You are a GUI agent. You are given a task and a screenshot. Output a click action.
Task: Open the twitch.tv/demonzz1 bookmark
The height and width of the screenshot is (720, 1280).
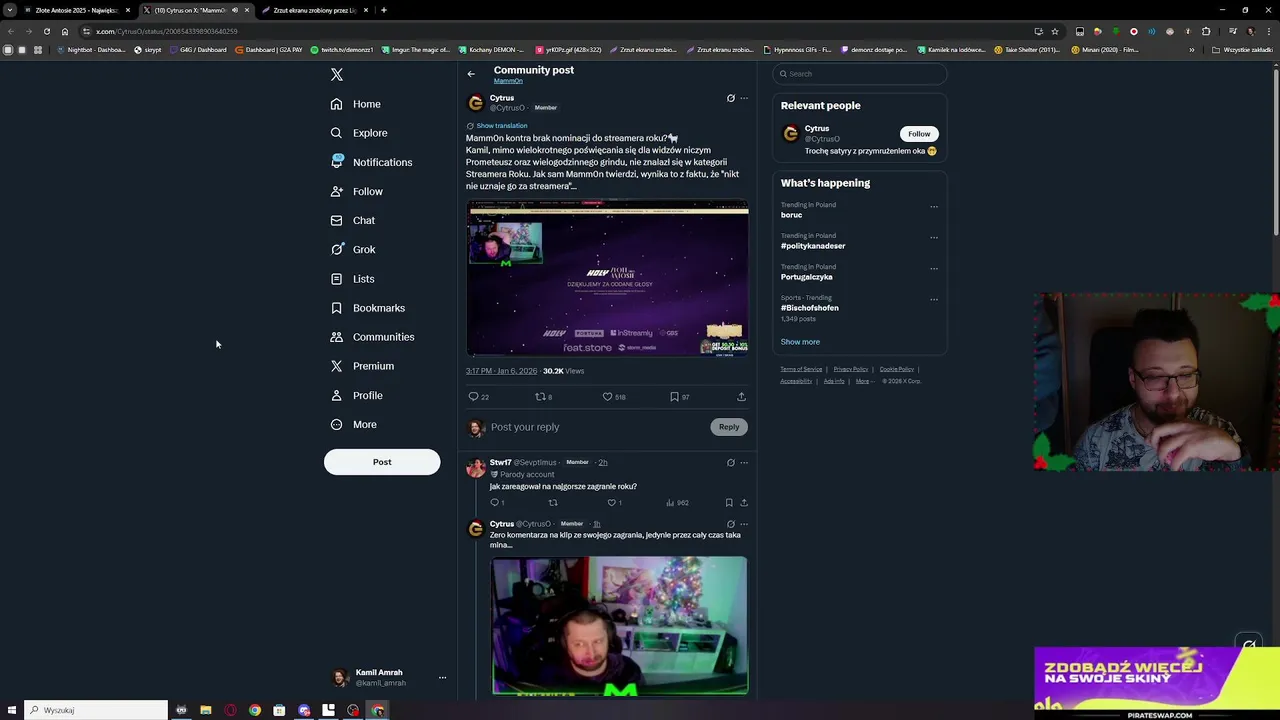(342, 49)
